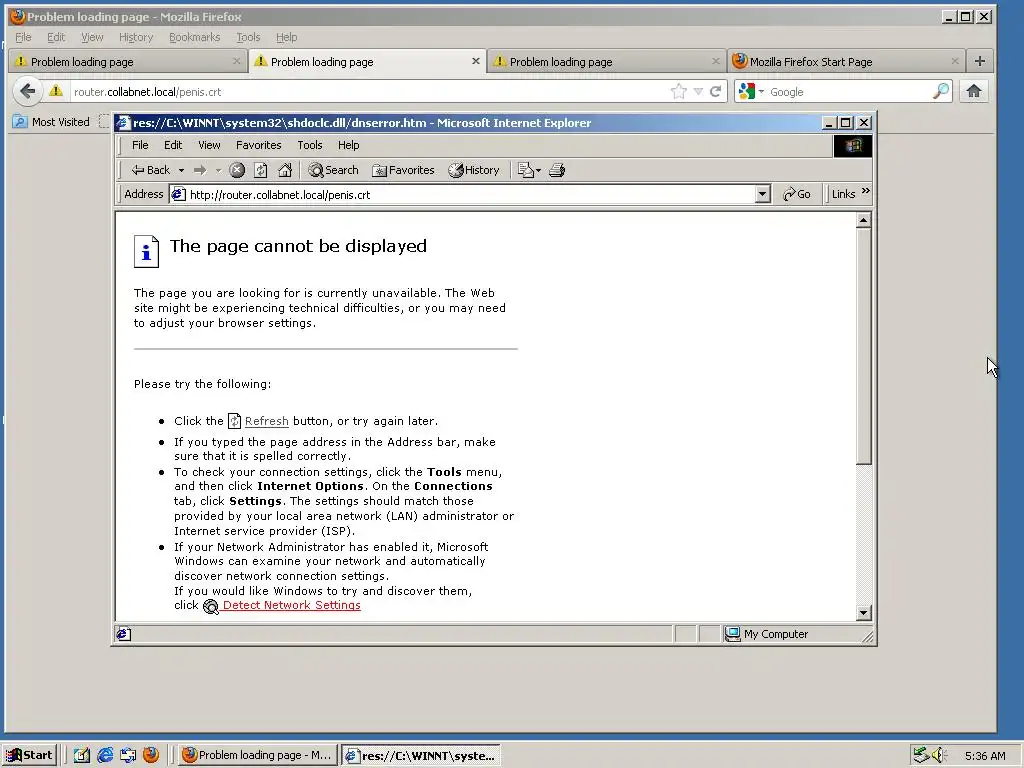Click the Refresh link in error page
1024x768 pixels.
(266, 421)
